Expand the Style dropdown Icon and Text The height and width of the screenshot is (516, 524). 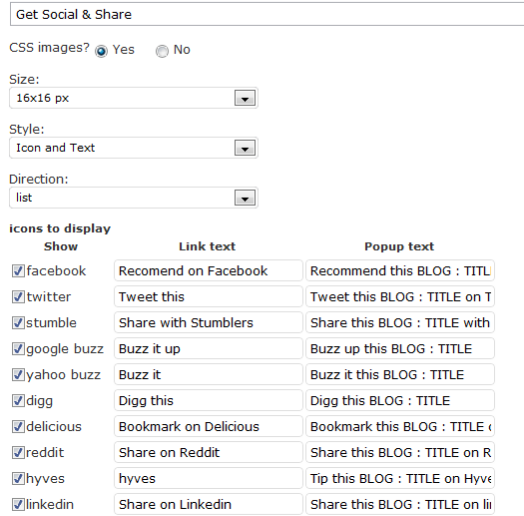134,148
